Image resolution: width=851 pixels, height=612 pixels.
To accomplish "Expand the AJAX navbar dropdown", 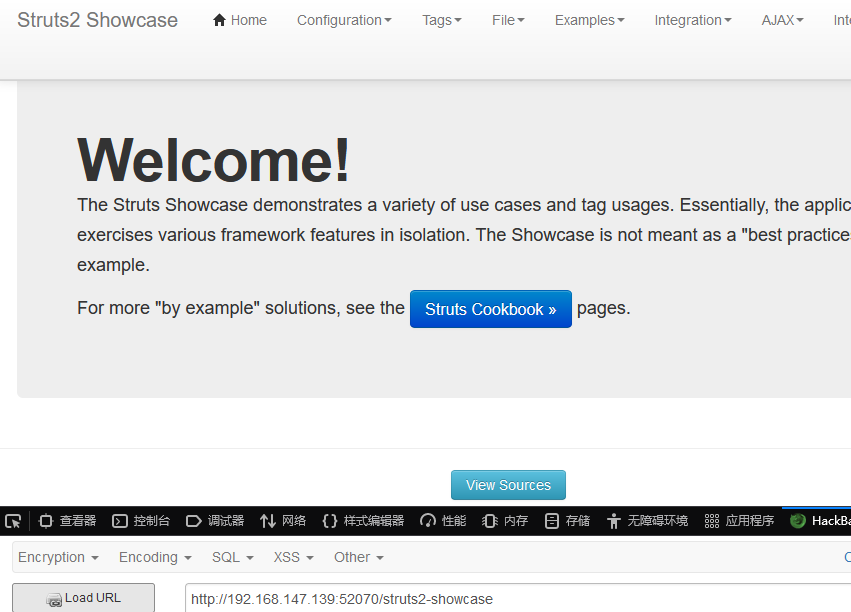I will (x=782, y=20).
